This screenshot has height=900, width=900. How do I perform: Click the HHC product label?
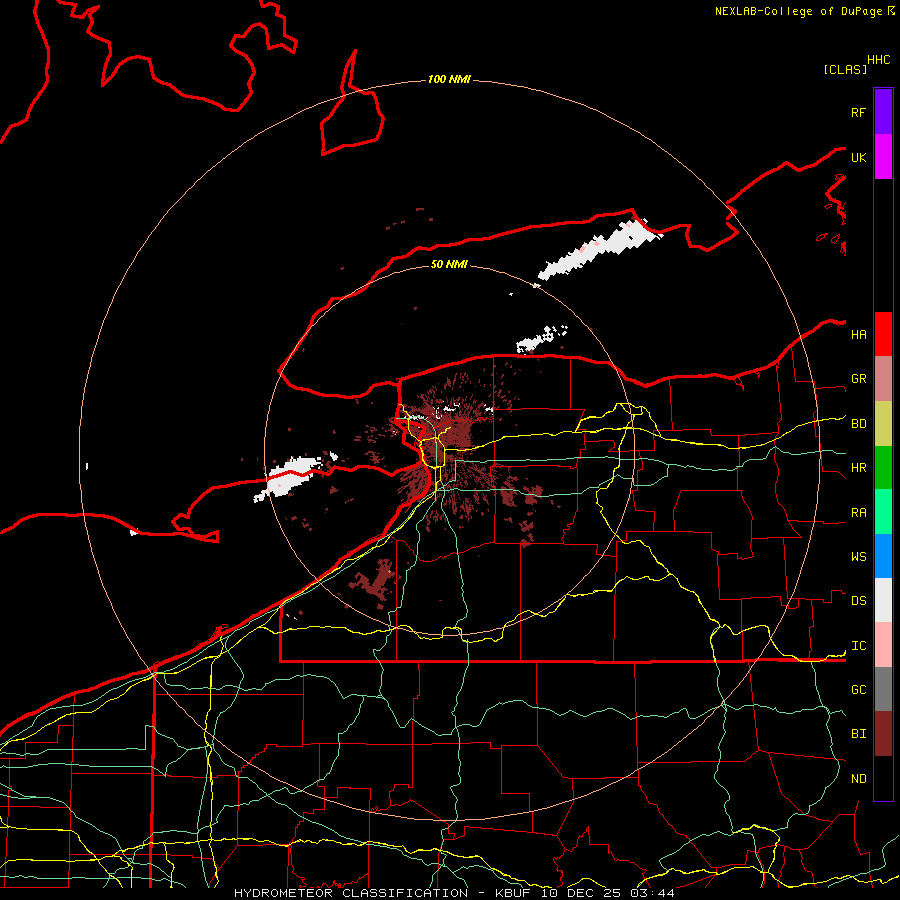click(x=878, y=60)
